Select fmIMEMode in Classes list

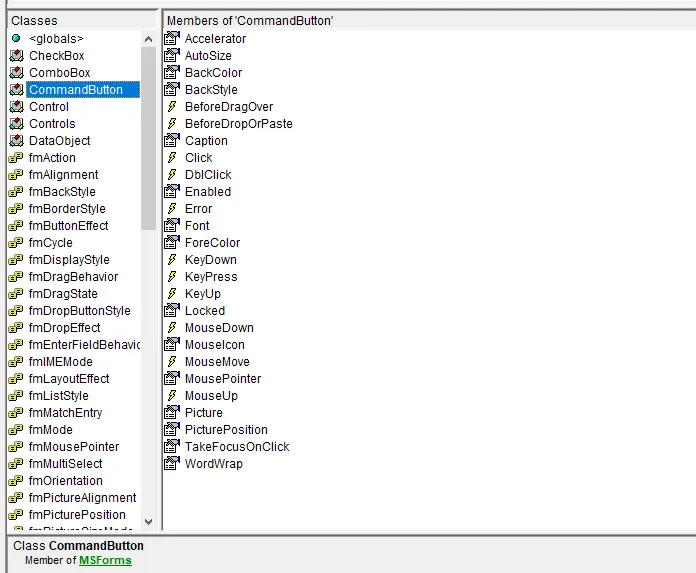pyautogui.click(x=60, y=362)
